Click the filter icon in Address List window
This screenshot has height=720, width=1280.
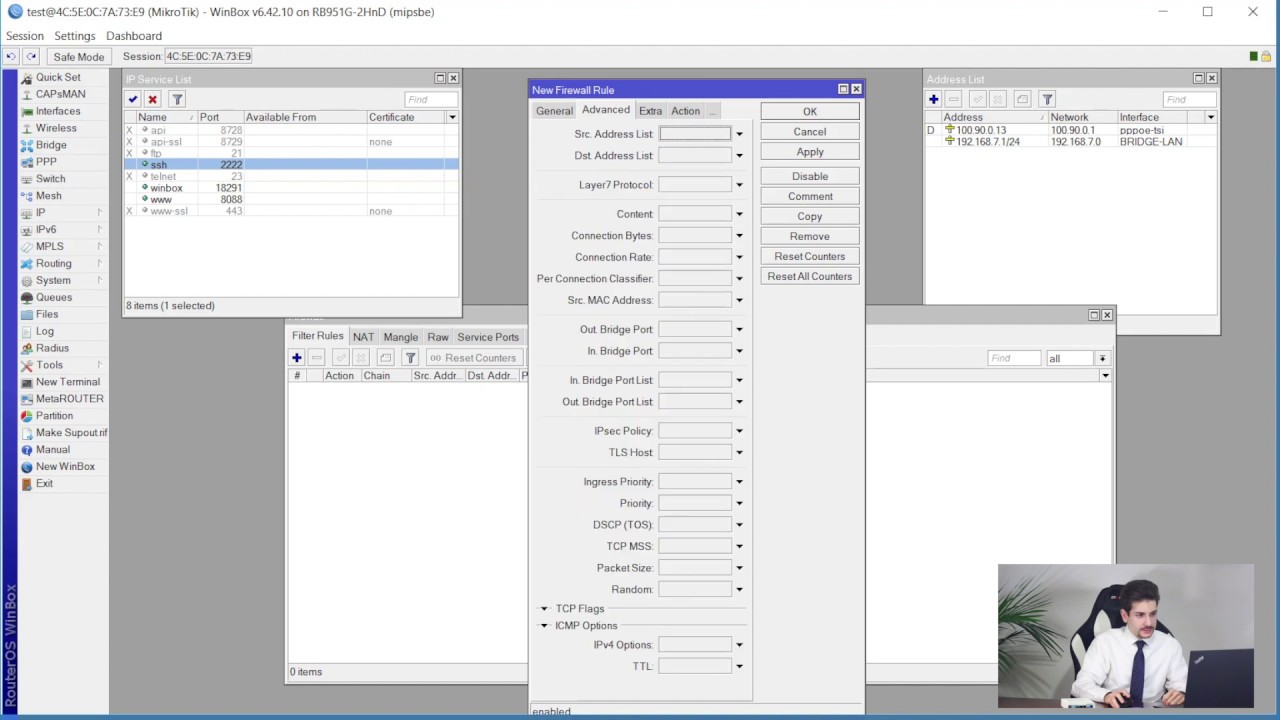coord(1047,99)
